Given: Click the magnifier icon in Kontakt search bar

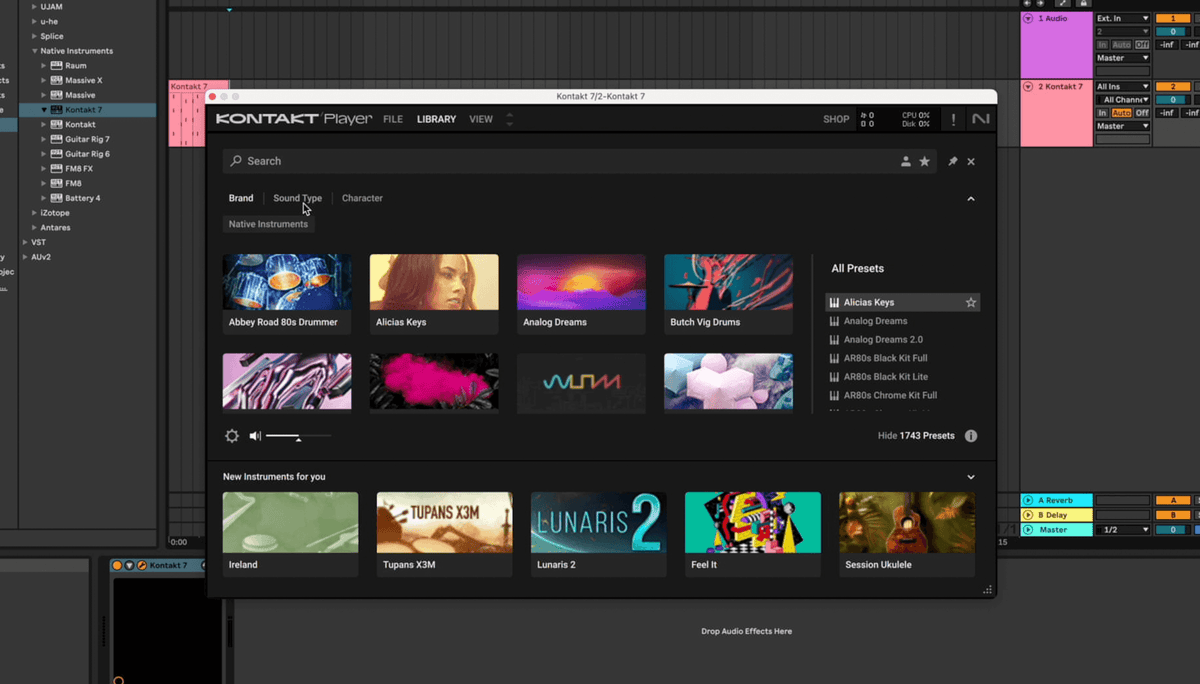Looking at the screenshot, I should 236,161.
